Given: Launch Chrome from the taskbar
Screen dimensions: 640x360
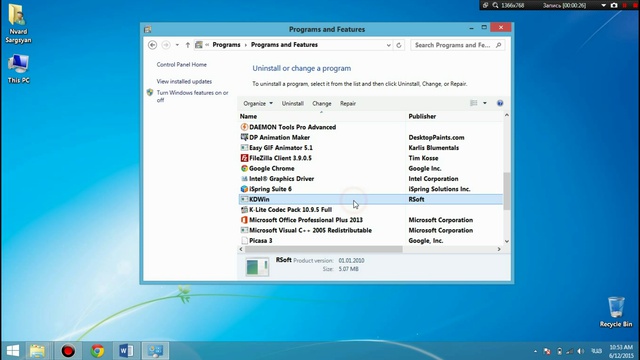Looking at the screenshot, I should 97,351.
